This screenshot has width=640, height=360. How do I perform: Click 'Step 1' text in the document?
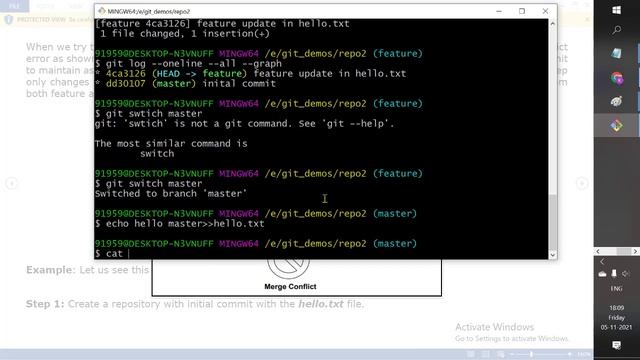tap(45, 304)
